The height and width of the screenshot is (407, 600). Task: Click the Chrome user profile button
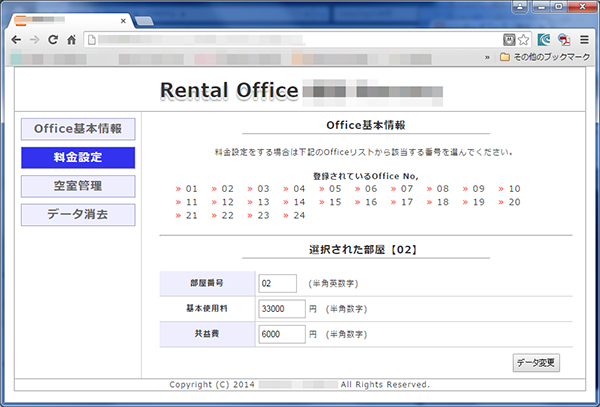520,7
